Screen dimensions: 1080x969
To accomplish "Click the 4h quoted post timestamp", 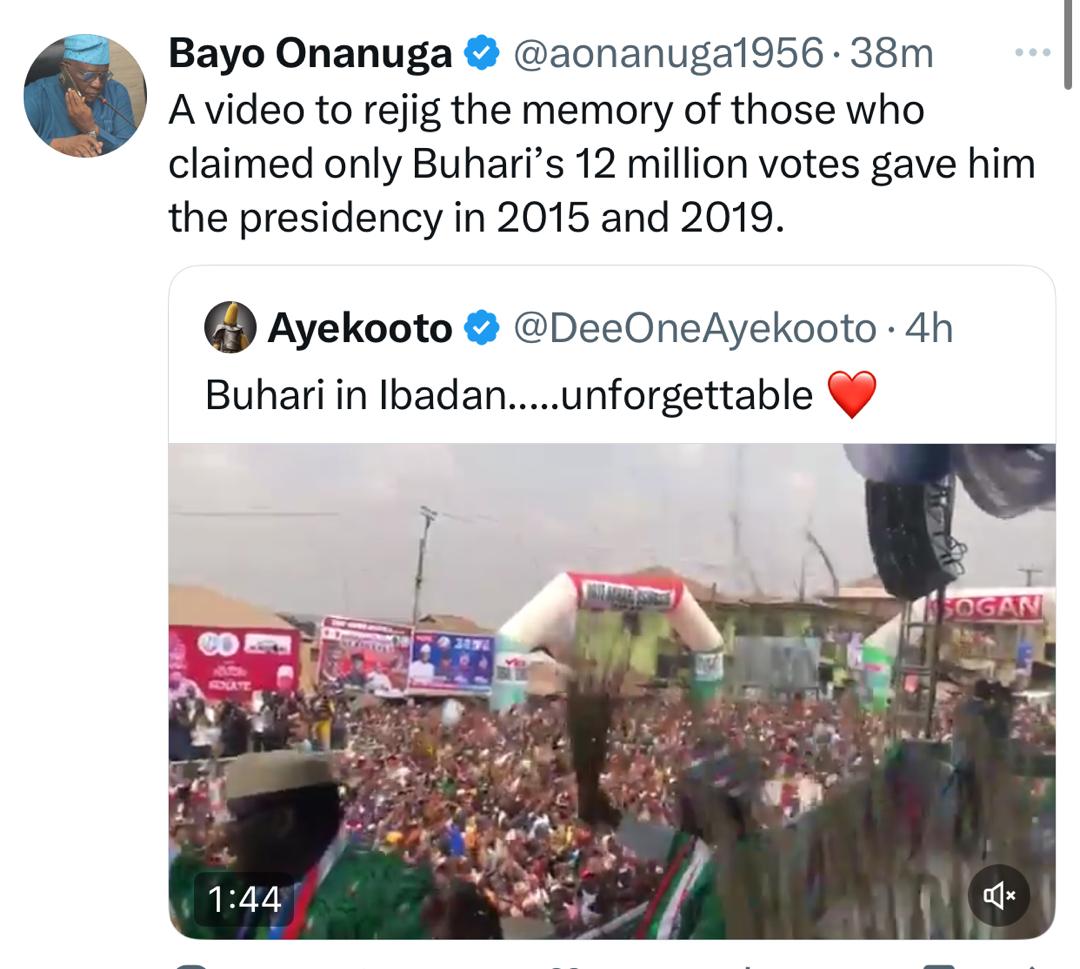I will tap(929, 328).
